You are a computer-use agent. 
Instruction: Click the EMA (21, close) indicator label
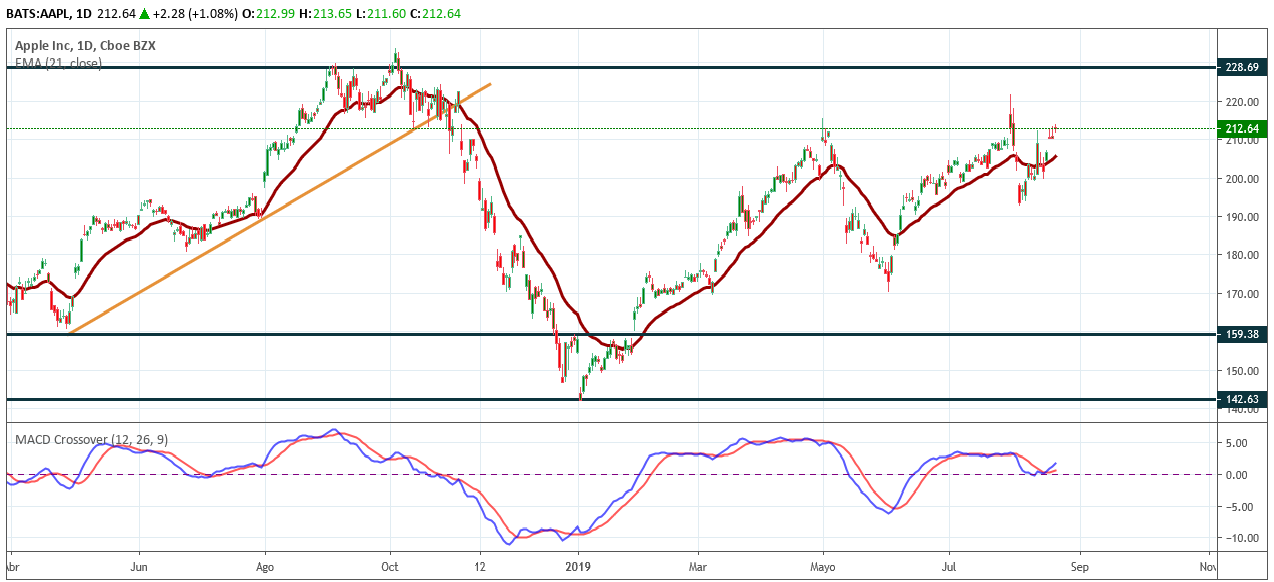(58, 62)
